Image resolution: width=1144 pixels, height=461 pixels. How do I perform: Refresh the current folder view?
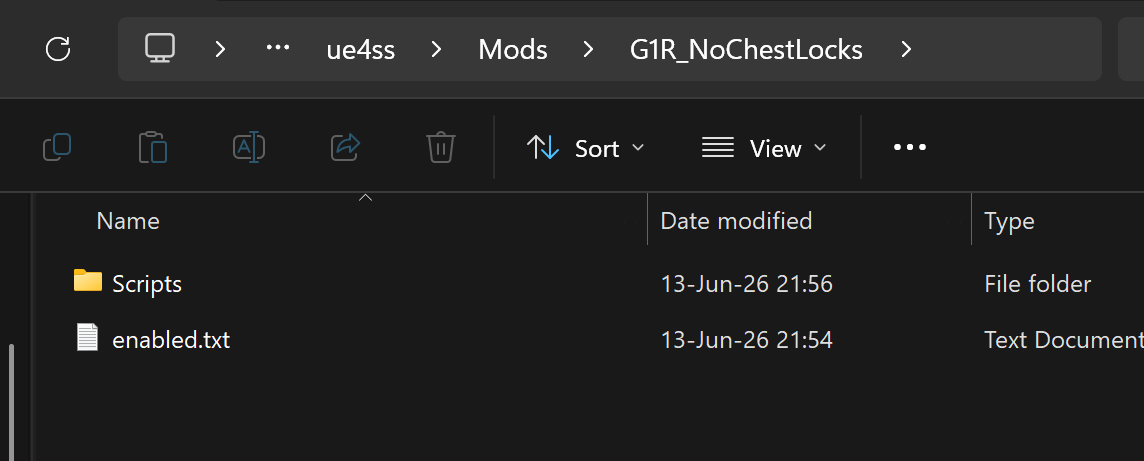58,50
